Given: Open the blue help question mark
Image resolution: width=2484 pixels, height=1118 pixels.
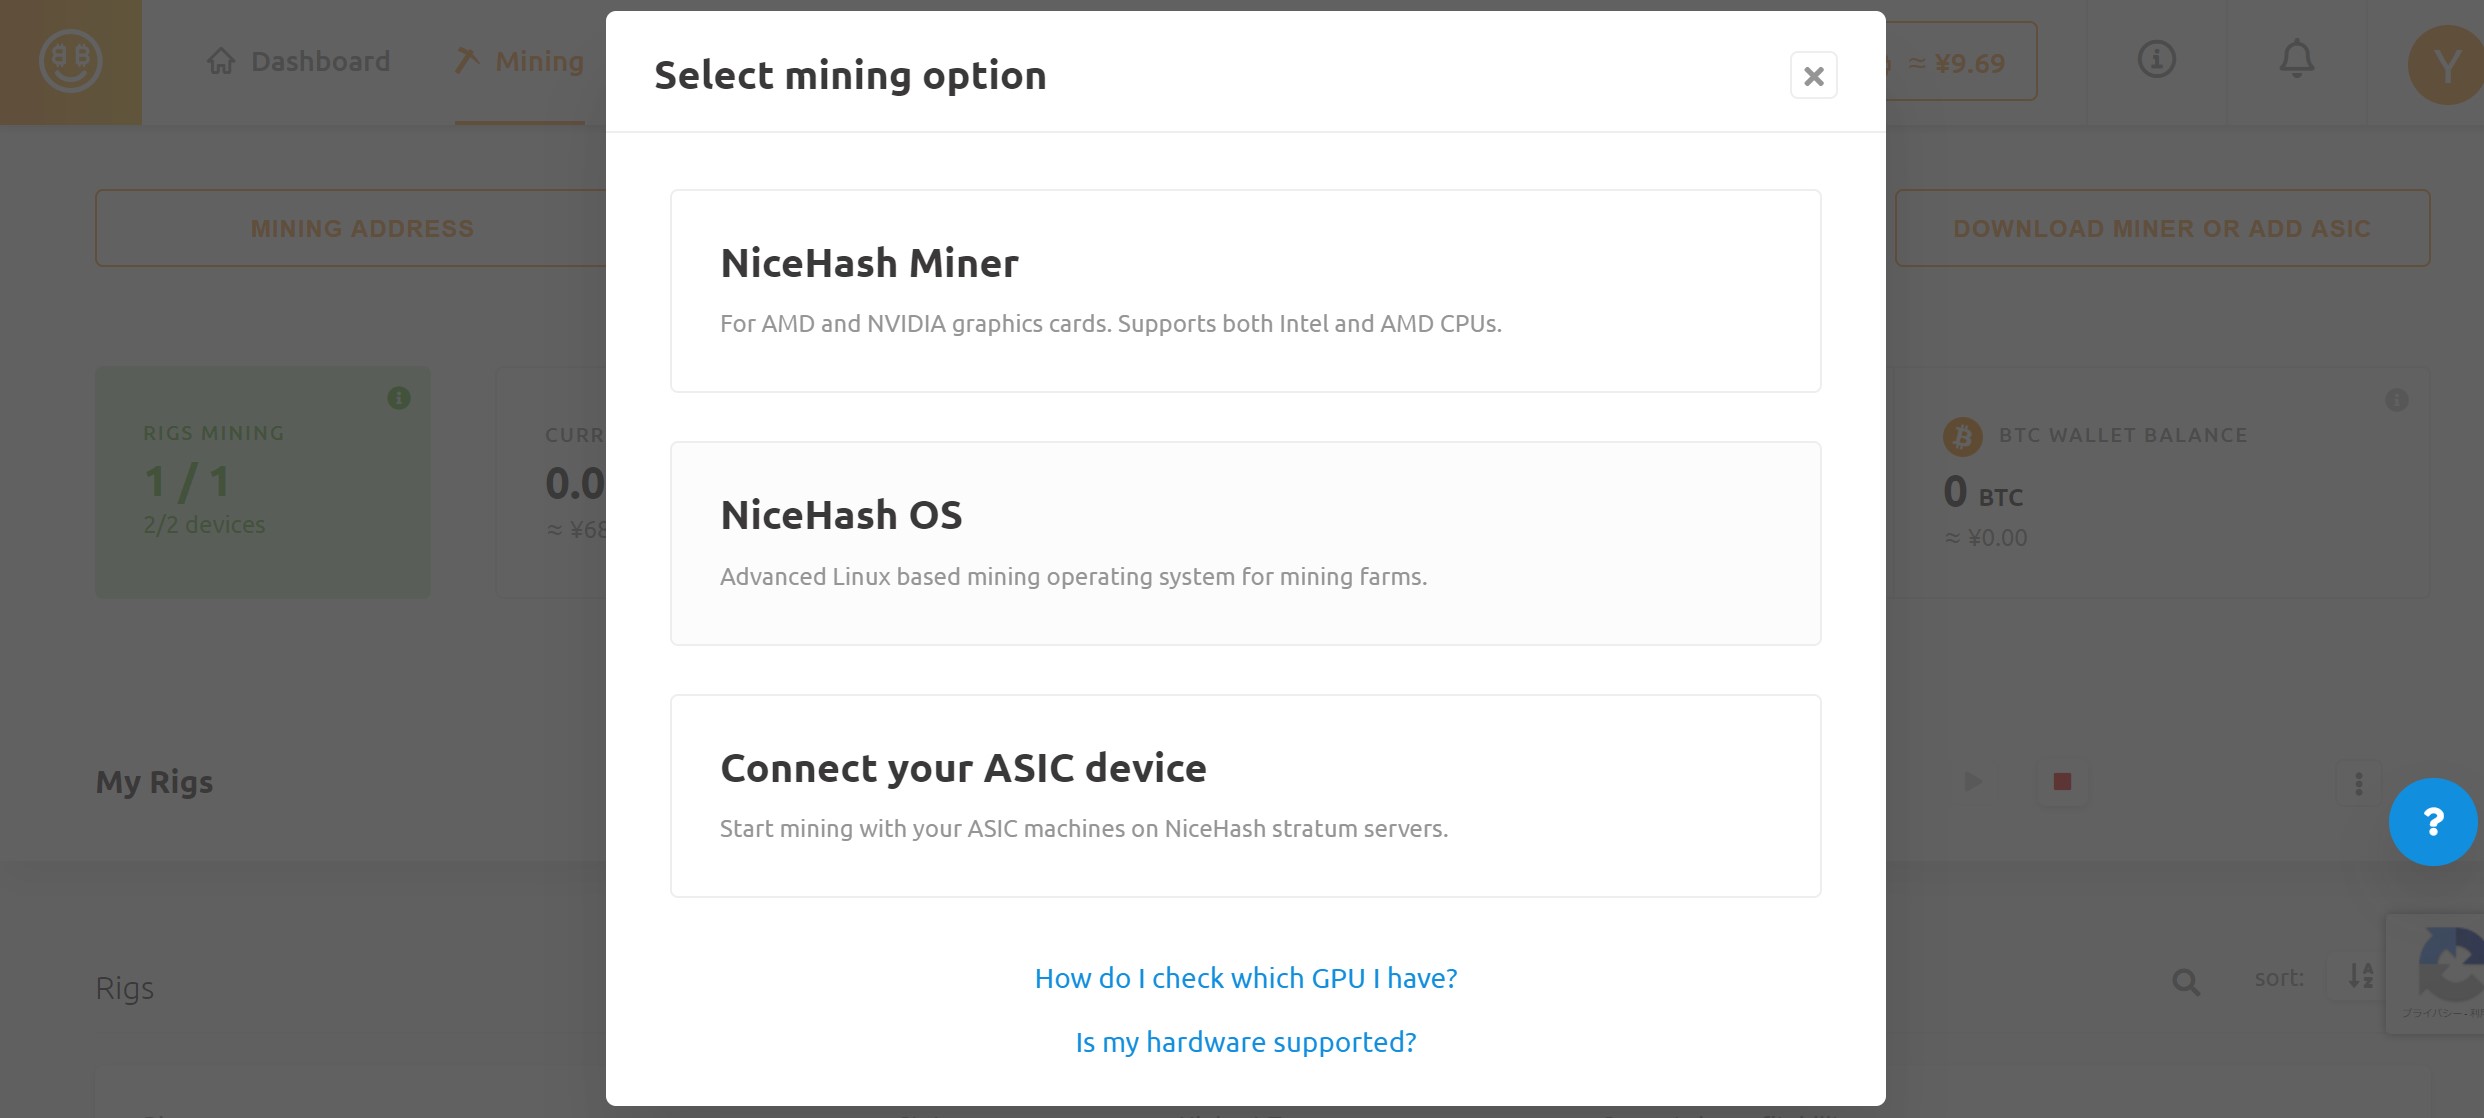Looking at the screenshot, I should (2433, 822).
